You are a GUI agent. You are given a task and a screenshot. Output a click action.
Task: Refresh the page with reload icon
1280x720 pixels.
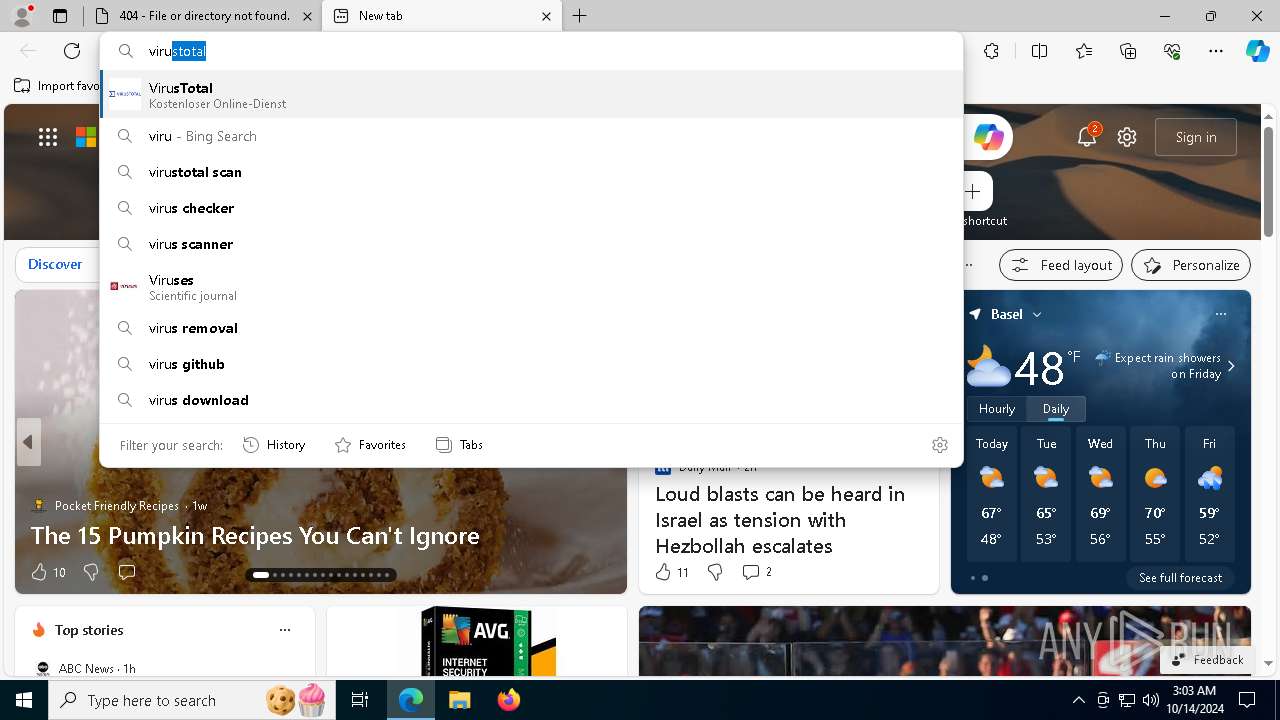(x=72, y=51)
